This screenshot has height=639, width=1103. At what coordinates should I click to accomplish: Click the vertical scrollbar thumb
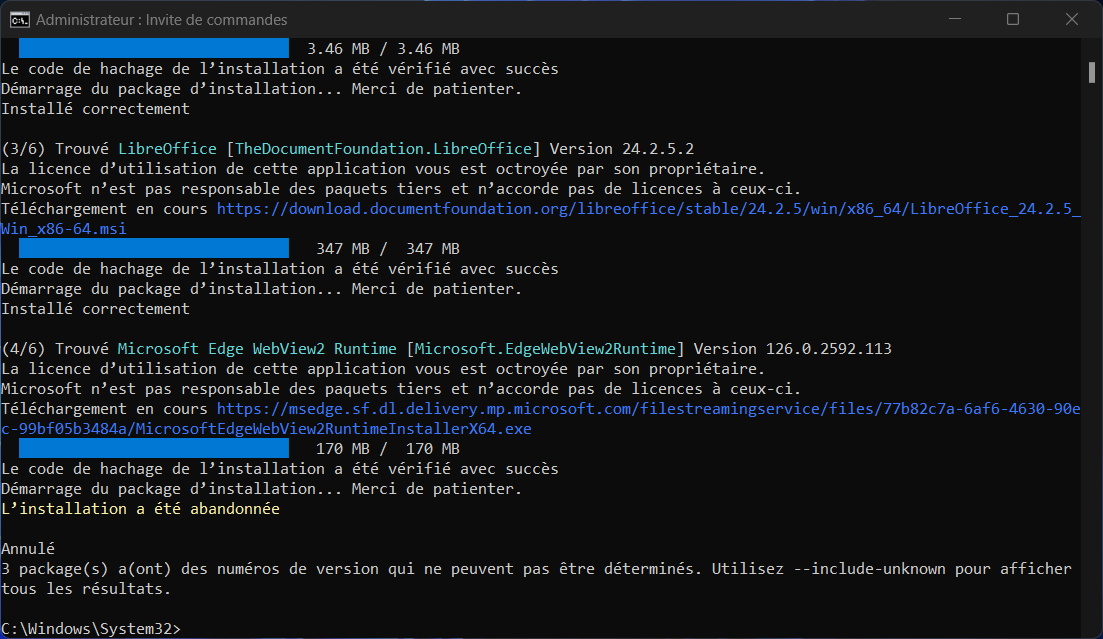pos(1092,72)
